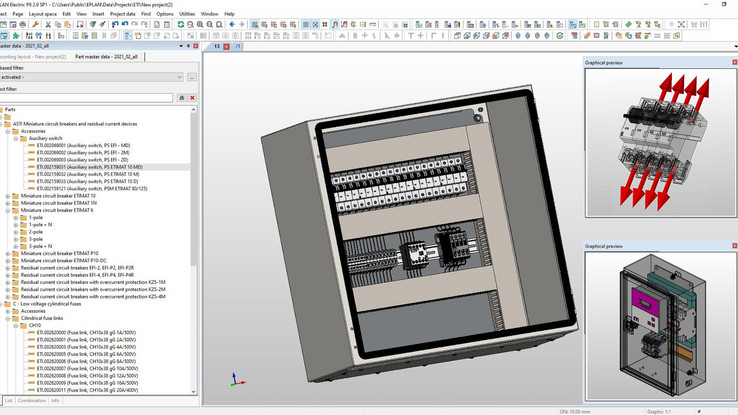The height and width of the screenshot is (415, 738).
Task: Select the document tab labeled /1
Action: point(238,46)
